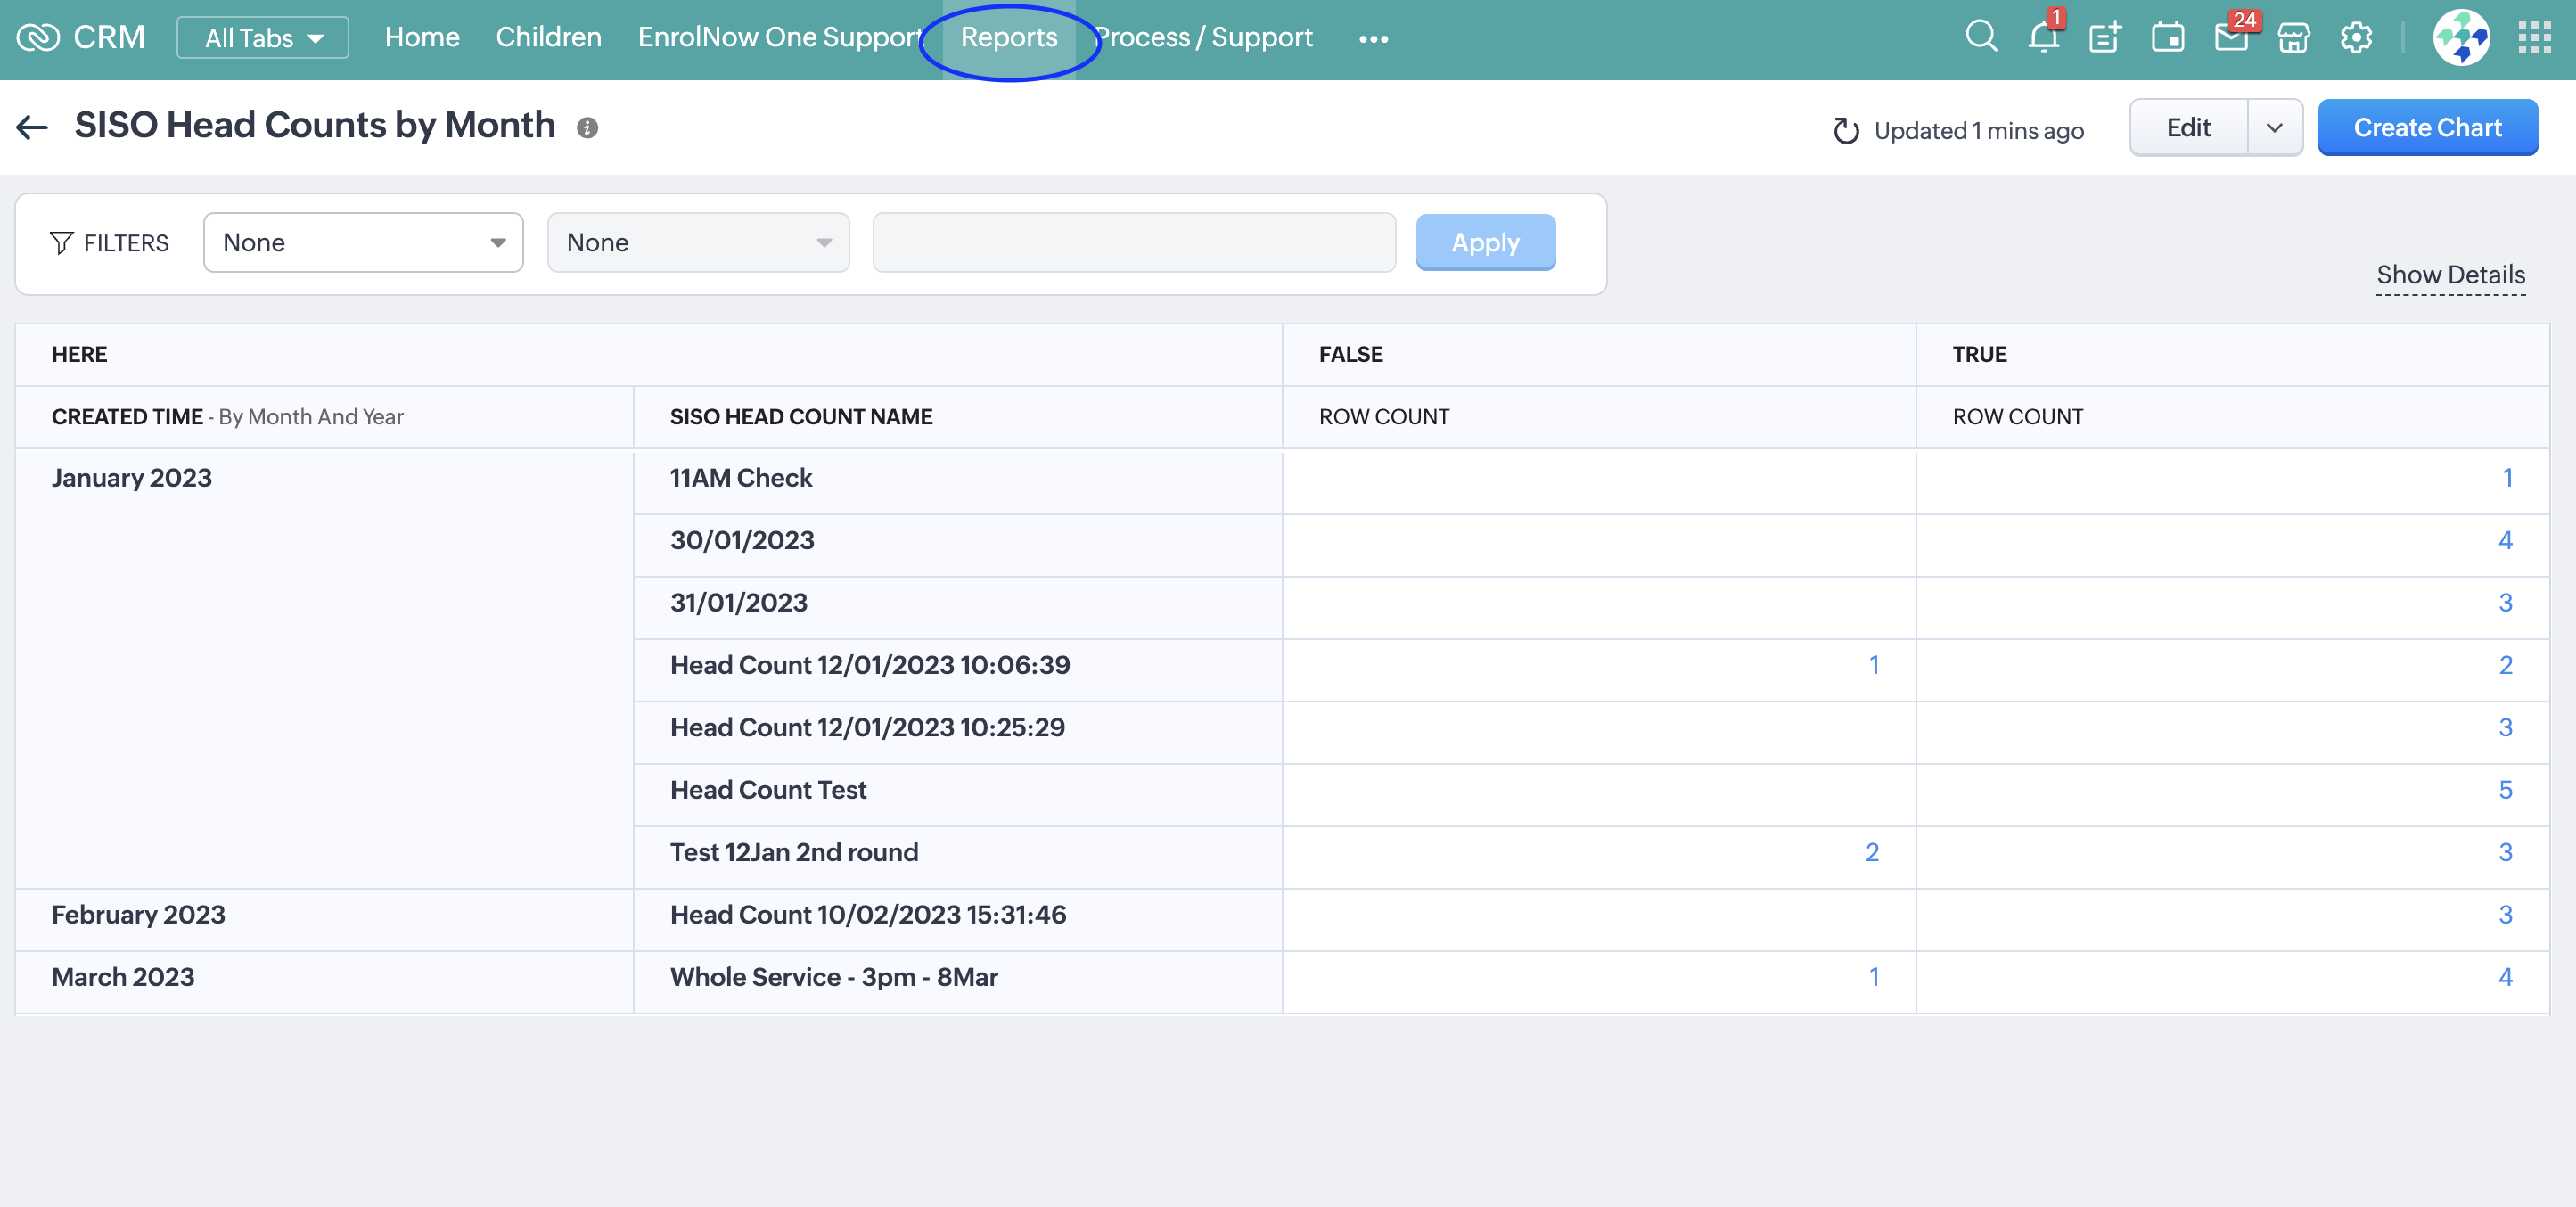The image size is (2576, 1207).
Task: Open the notifications bell
Action: 2043,38
